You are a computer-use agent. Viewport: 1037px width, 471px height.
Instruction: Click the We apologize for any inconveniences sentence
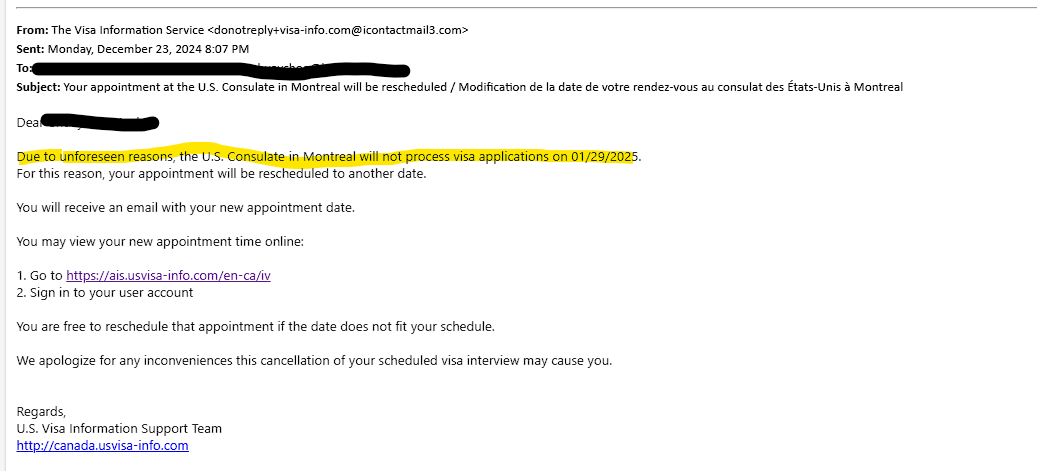(314, 361)
